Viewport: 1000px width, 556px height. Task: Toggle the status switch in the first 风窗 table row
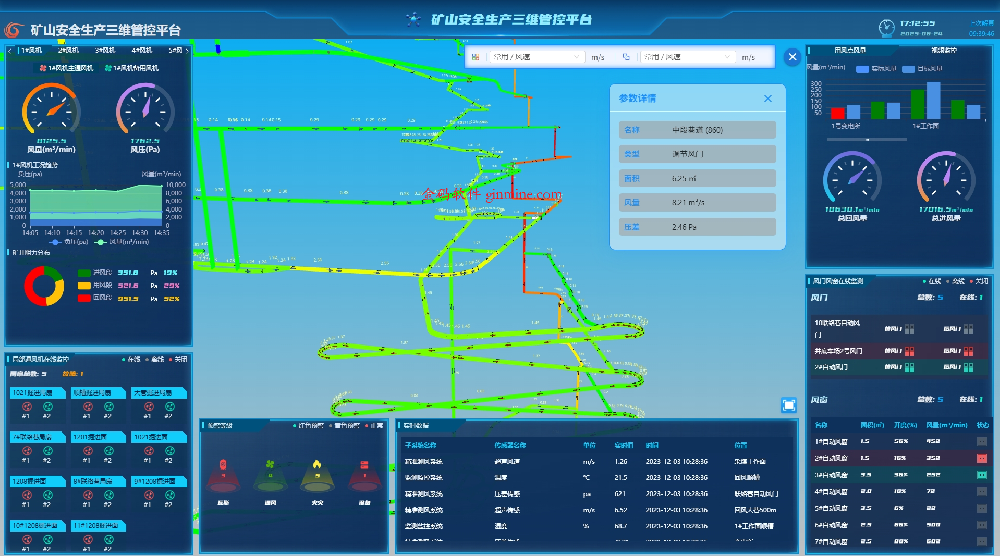pyautogui.click(x=982, y=441)
